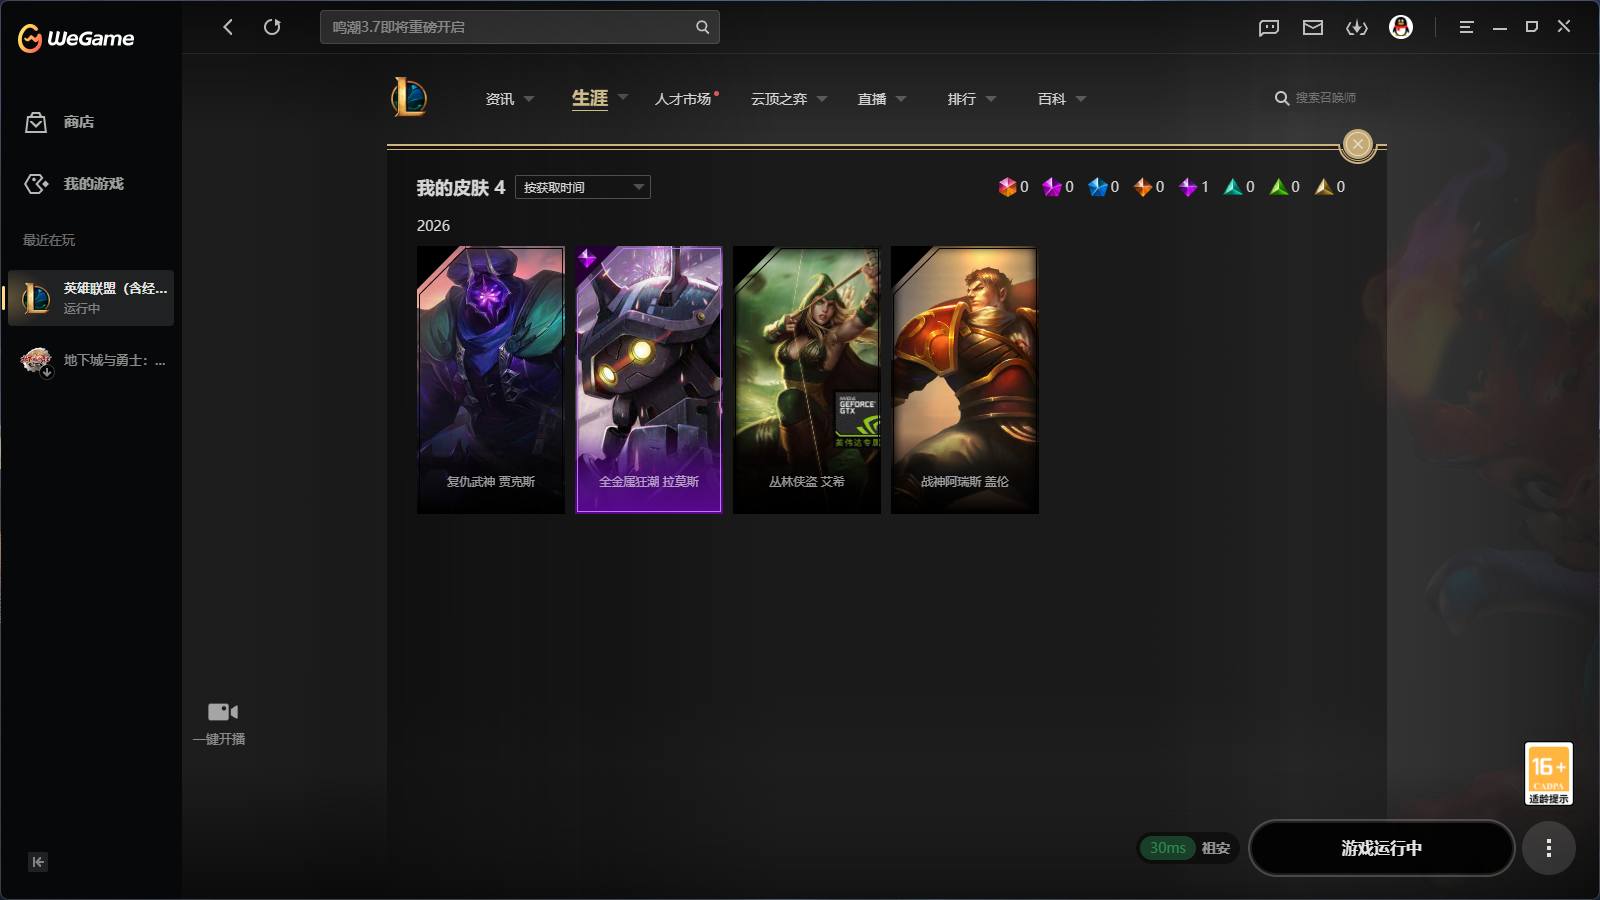
Task: Open the 人才市场 tab
Action: click(x=684, y=99)
